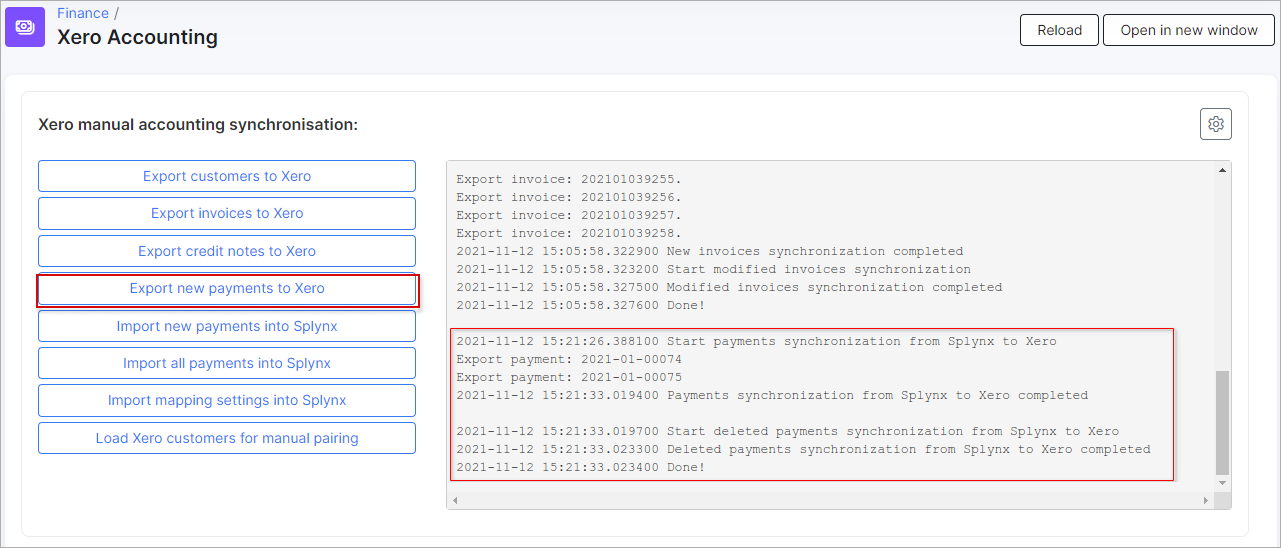Viewport: 1281px width, 548px height.
Task: Choose Import mapping settings into Splynx
Action: (x=227, y=400)
